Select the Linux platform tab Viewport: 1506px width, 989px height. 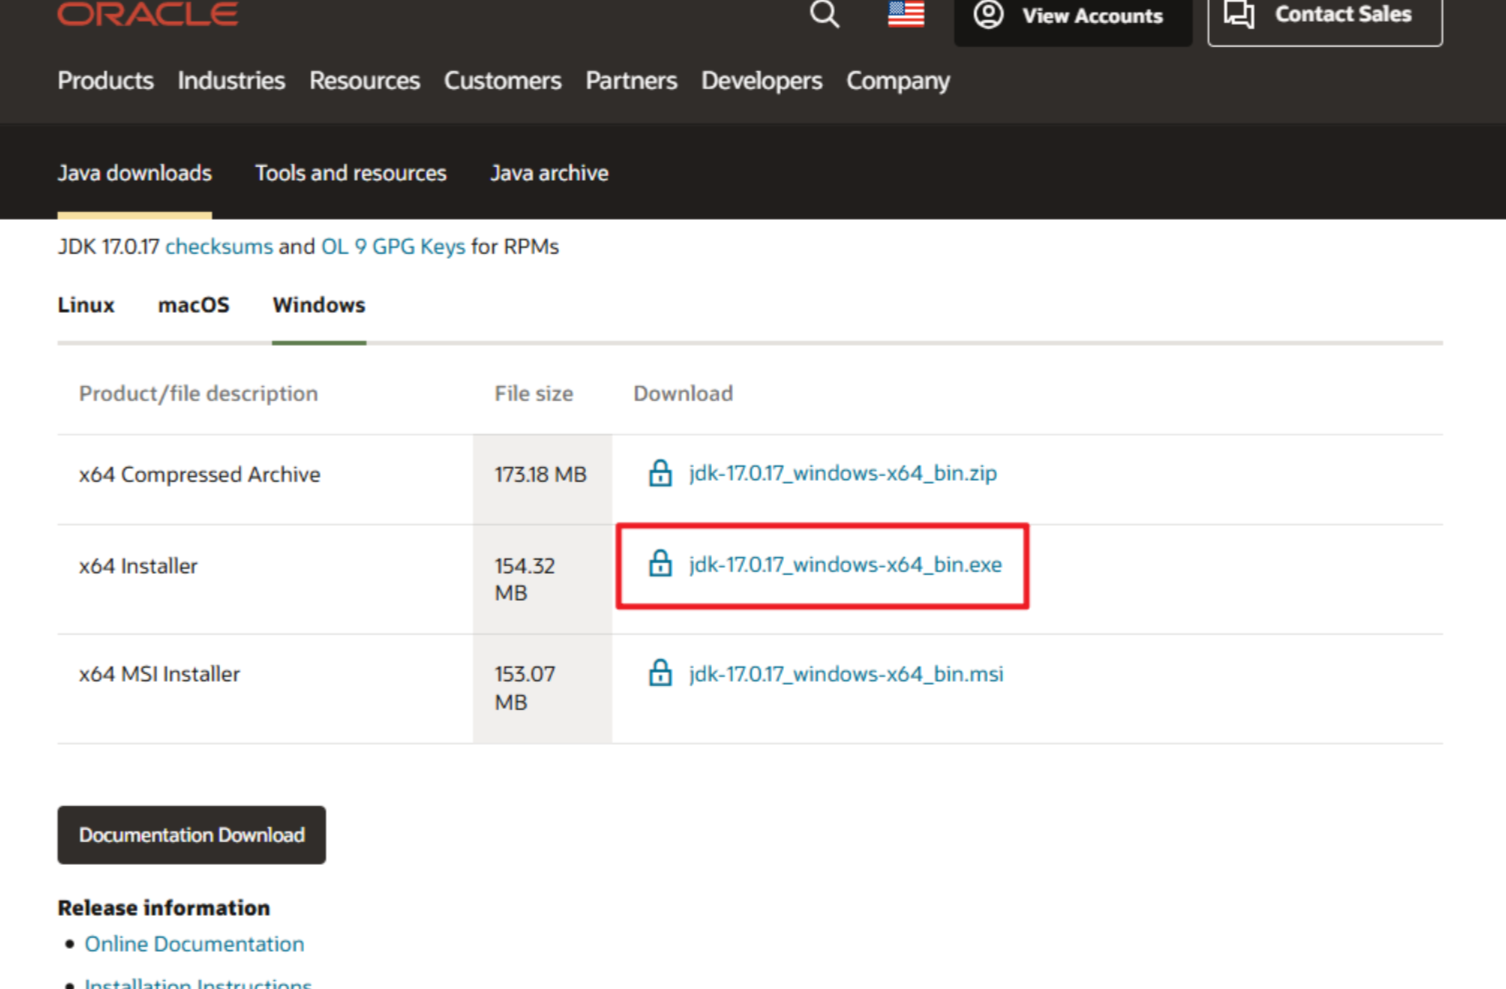tap(86, 305)
